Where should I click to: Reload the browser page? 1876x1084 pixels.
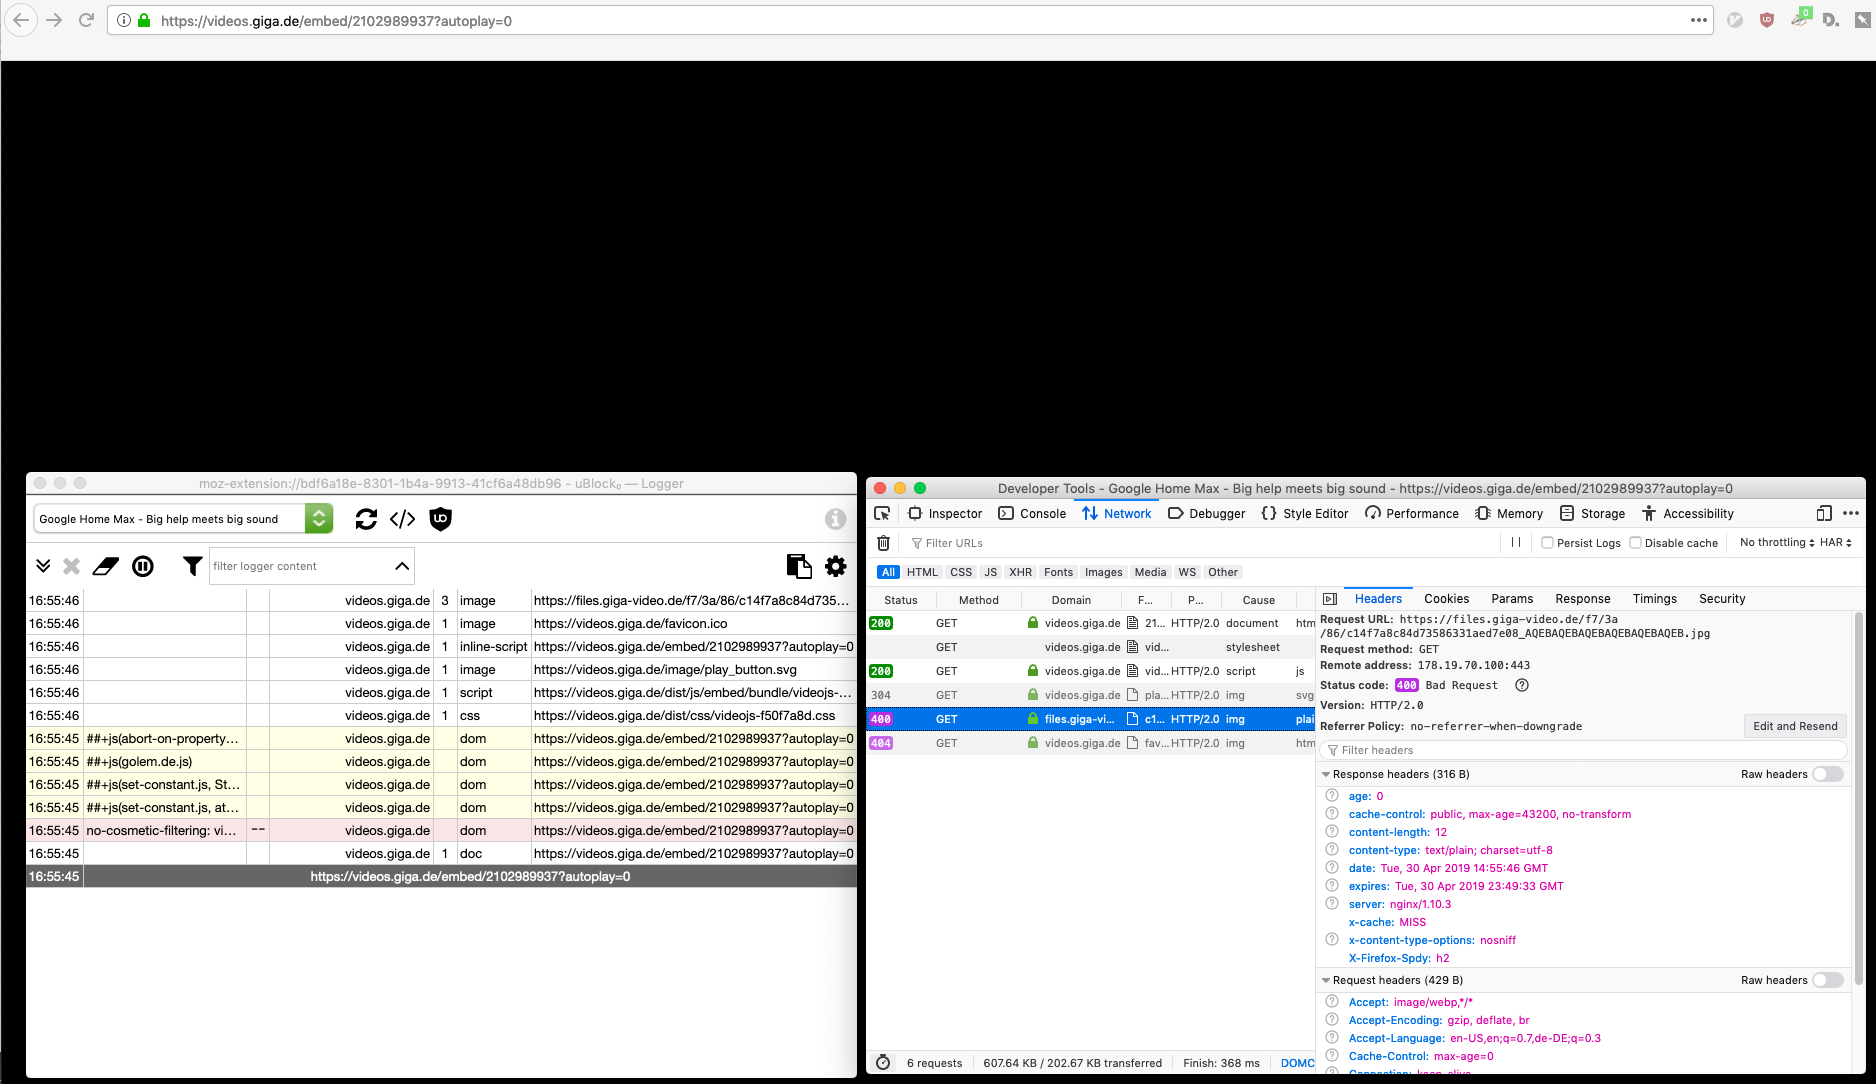(x=86, y=20)
